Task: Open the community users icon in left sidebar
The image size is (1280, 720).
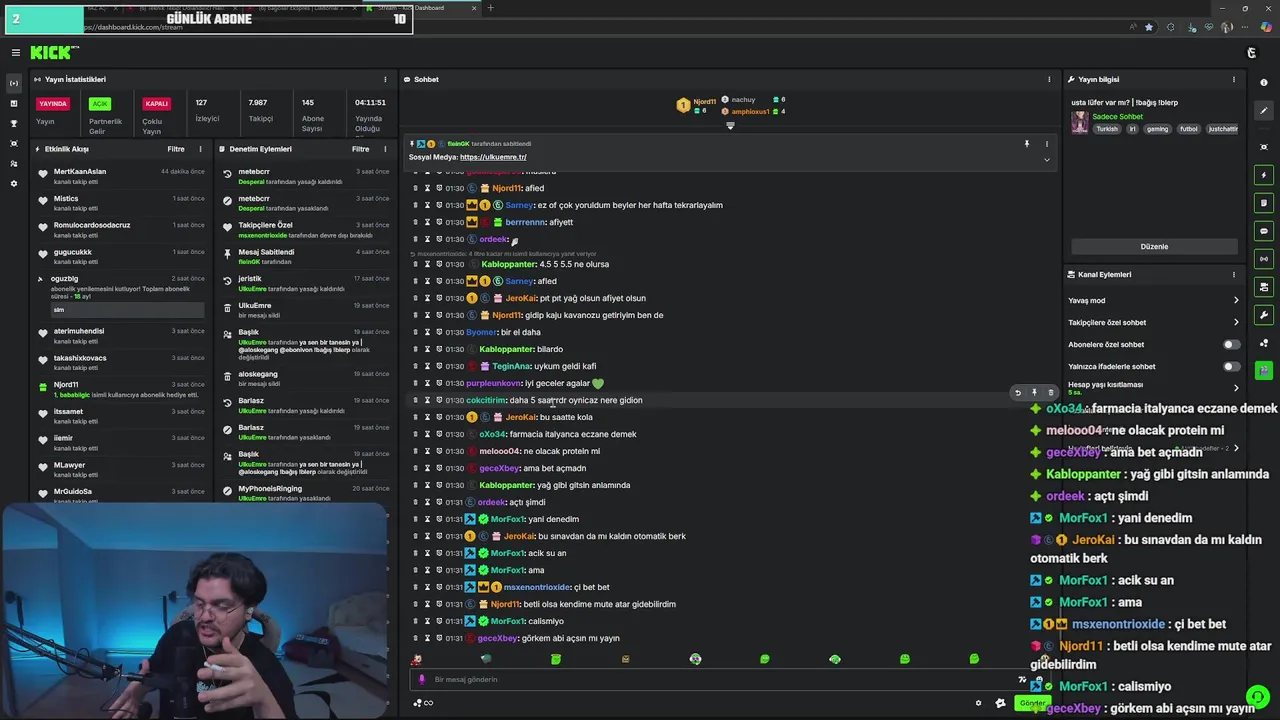Action: pos(14,163)
